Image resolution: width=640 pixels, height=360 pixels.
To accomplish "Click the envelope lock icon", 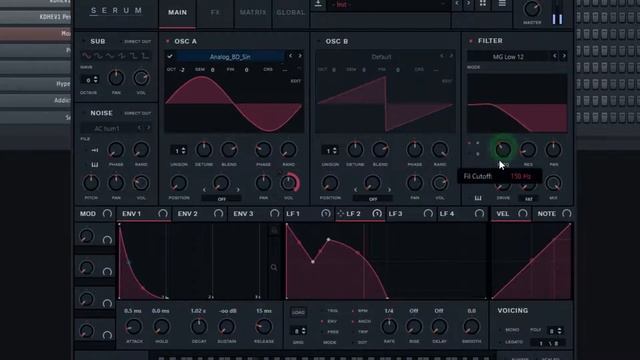I will click(x=274, y=231).
